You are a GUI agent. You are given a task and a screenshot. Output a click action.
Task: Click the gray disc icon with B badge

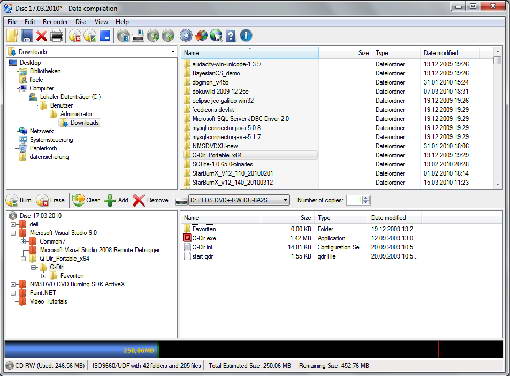click(x=123, y=36)
